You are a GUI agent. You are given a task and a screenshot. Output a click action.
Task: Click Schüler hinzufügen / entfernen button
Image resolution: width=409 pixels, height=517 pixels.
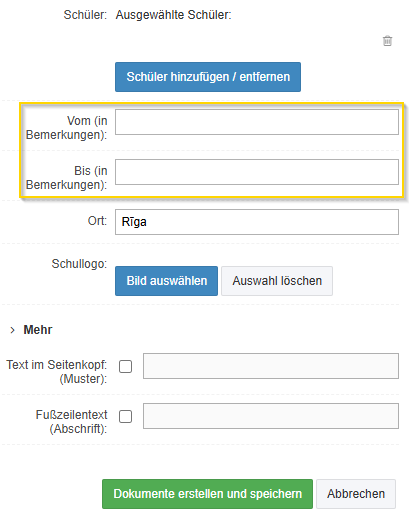(x=208, y=77)
